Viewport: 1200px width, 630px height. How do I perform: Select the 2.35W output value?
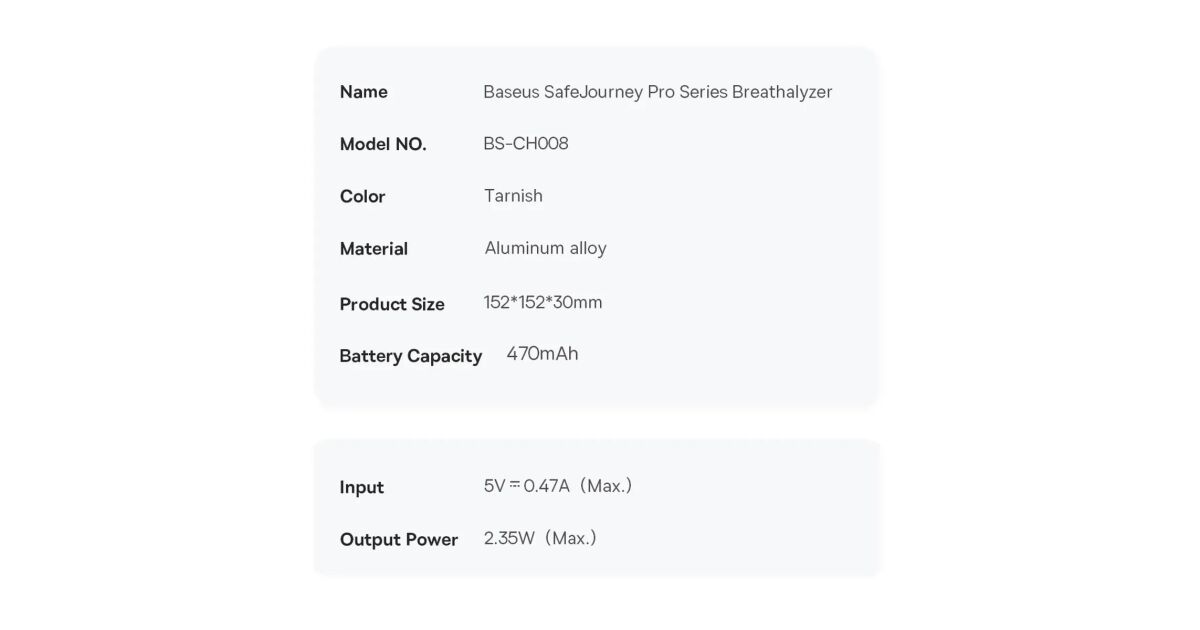click(509, 539)
